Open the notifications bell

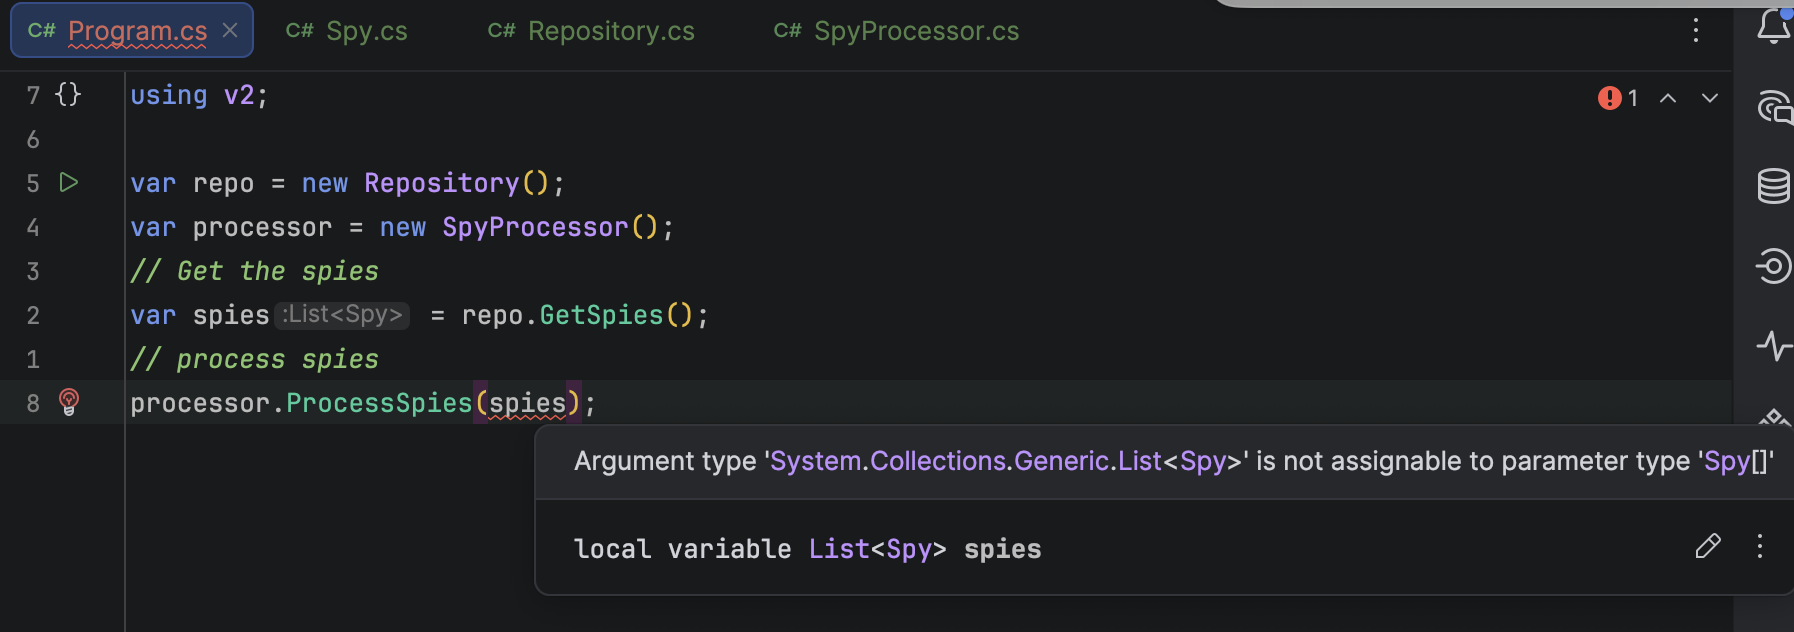1774,26
